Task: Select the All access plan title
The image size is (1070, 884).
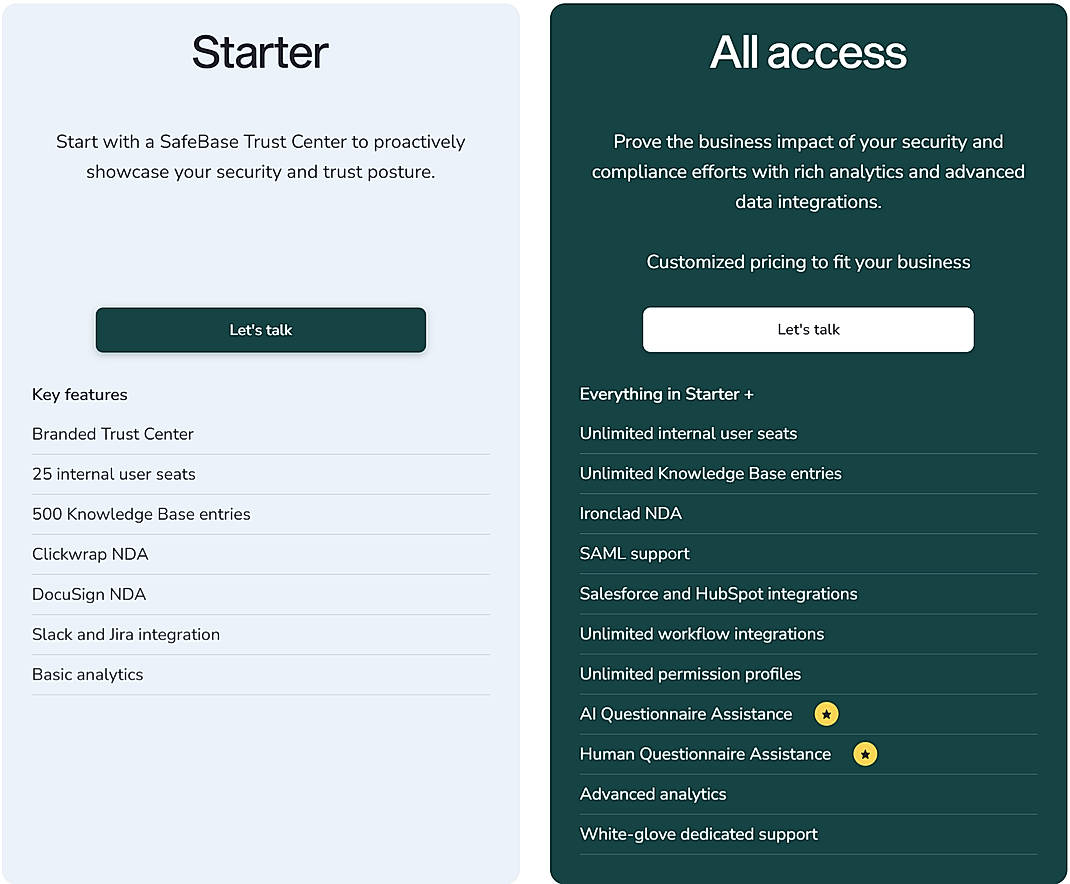Action: [x=807, y=52]
